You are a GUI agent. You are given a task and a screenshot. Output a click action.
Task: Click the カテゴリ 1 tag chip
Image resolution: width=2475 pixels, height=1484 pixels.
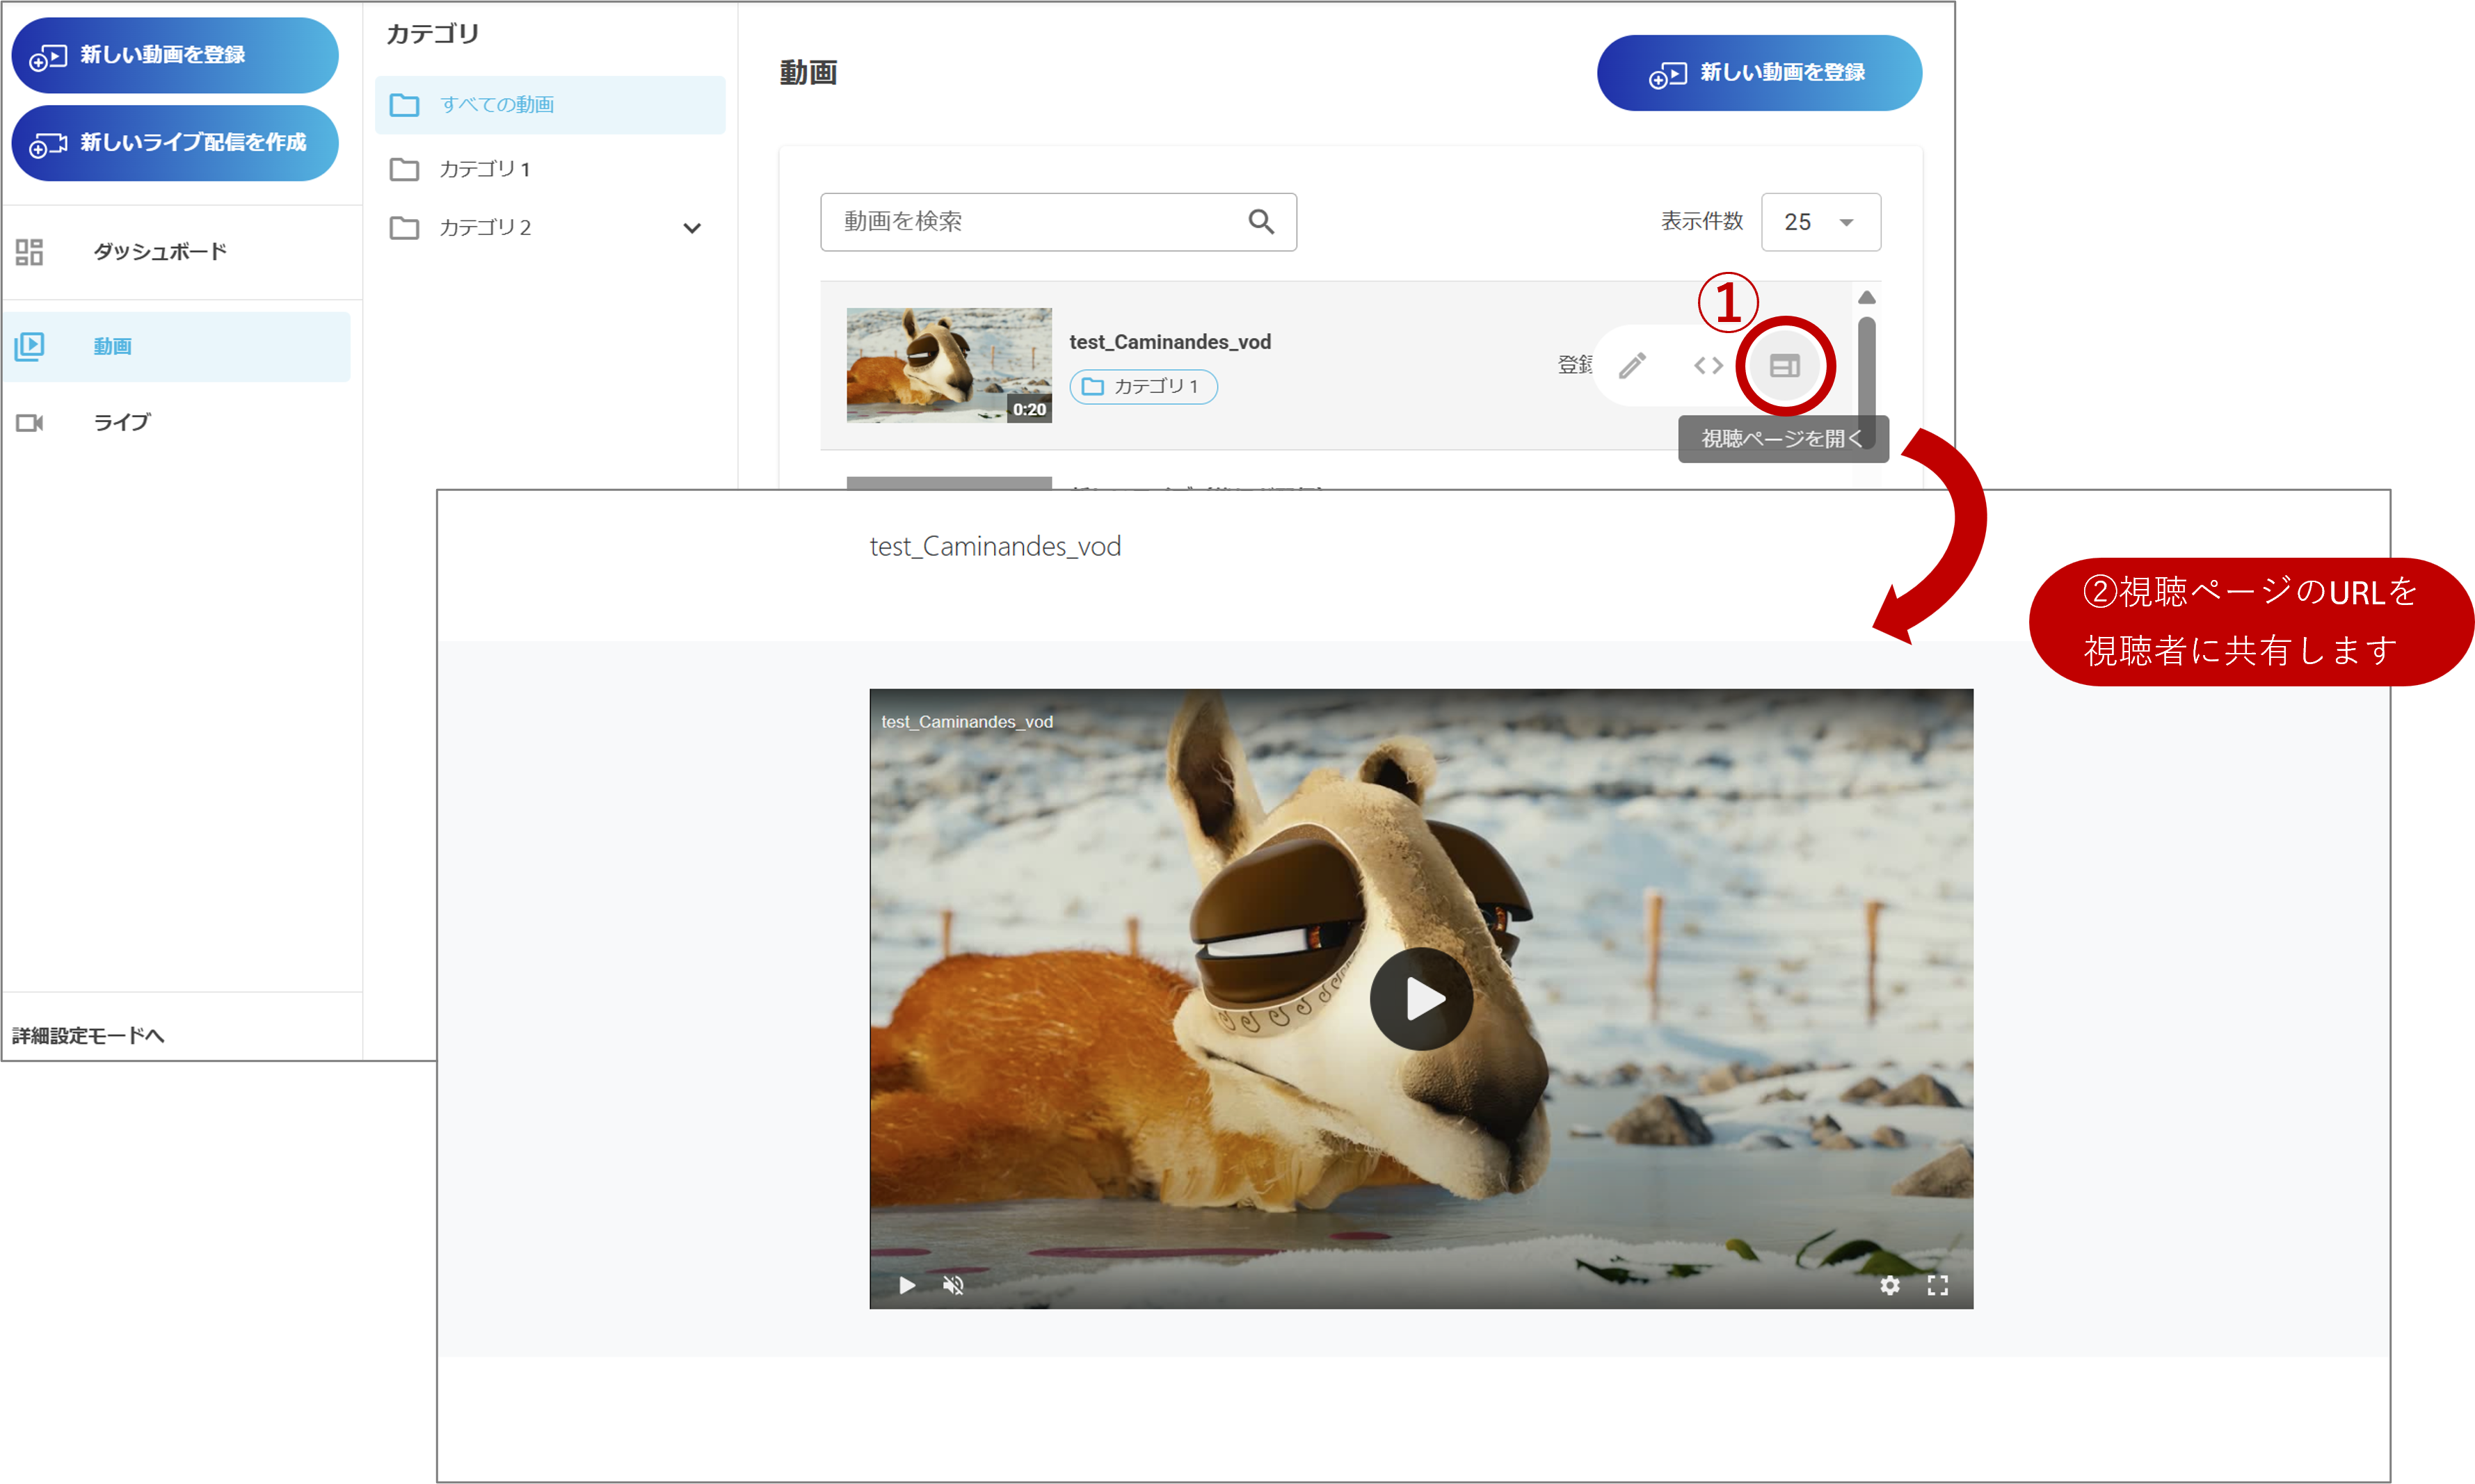coord(1143,387)
